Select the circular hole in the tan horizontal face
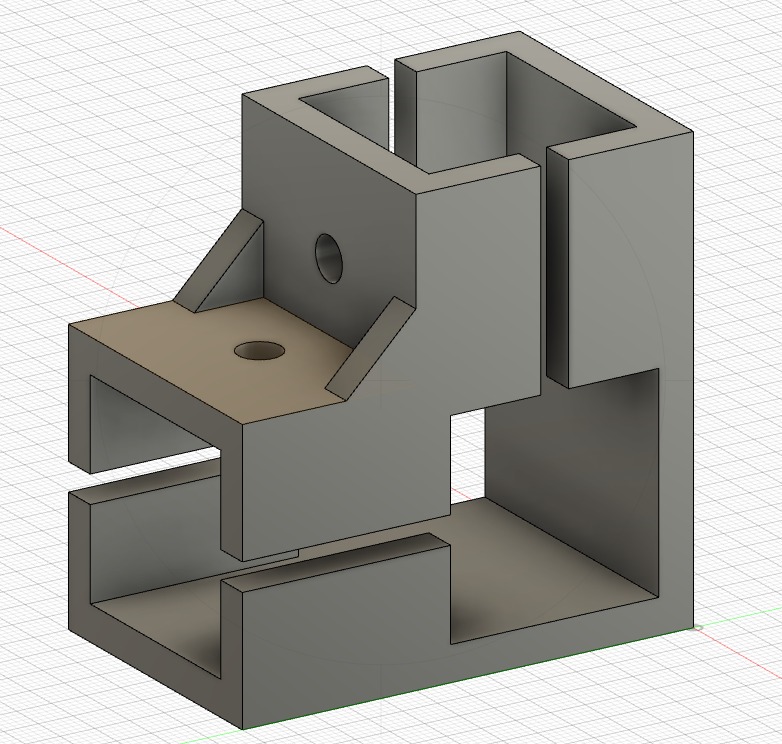The height and width of the screenshot is (744, 782). click(259, 351)
